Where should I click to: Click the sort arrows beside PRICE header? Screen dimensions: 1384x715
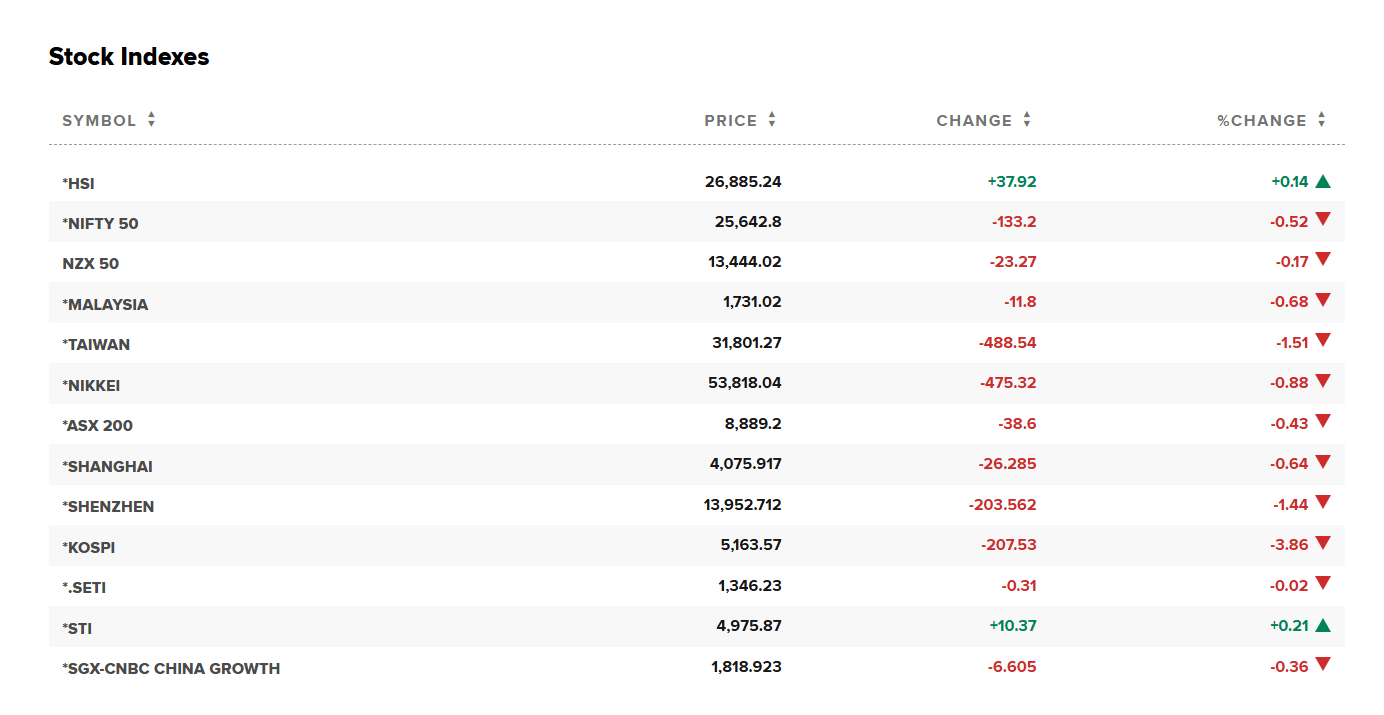772,120
